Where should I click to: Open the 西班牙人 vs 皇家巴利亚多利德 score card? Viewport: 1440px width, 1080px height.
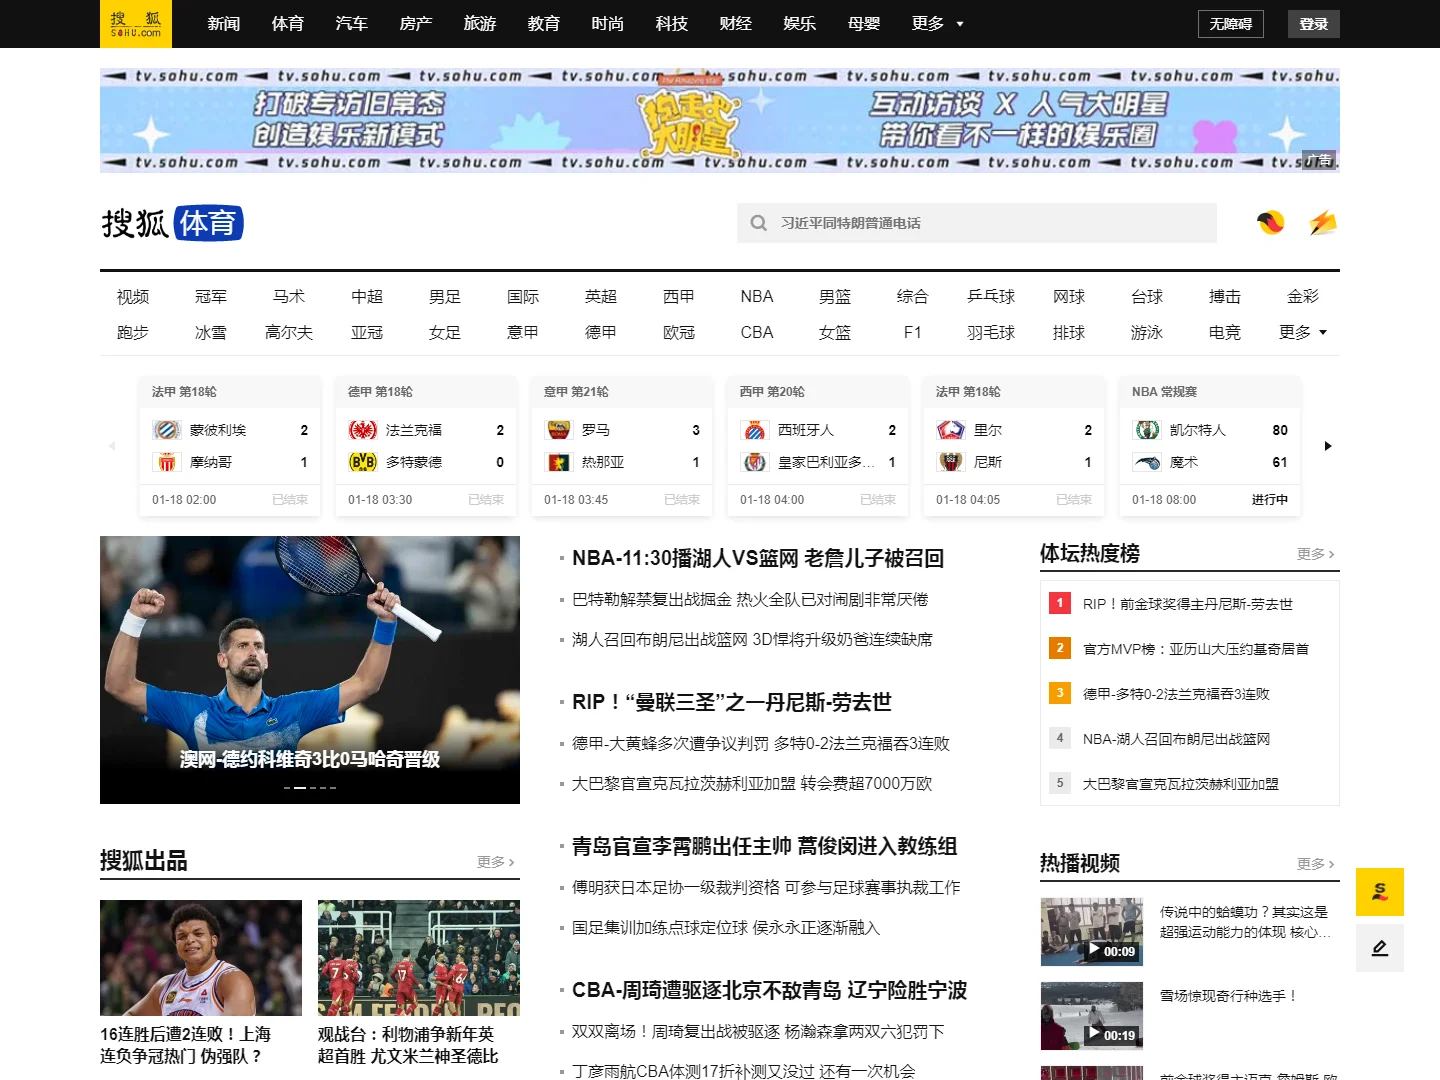[x=818, y=446]
